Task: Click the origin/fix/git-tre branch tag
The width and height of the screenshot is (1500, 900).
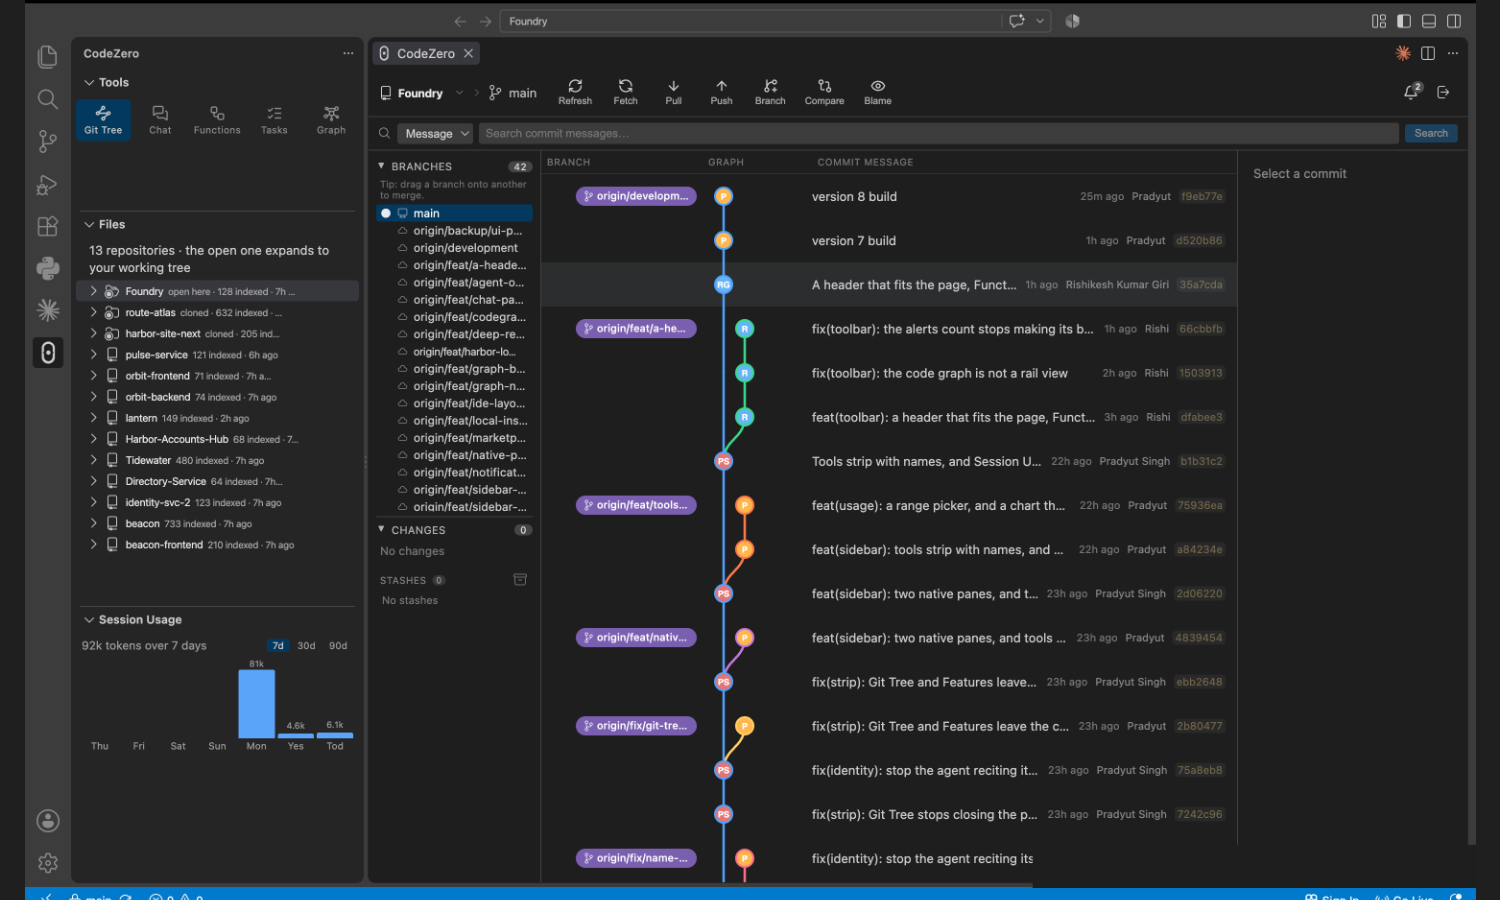Action: click(x=636, y=726)
